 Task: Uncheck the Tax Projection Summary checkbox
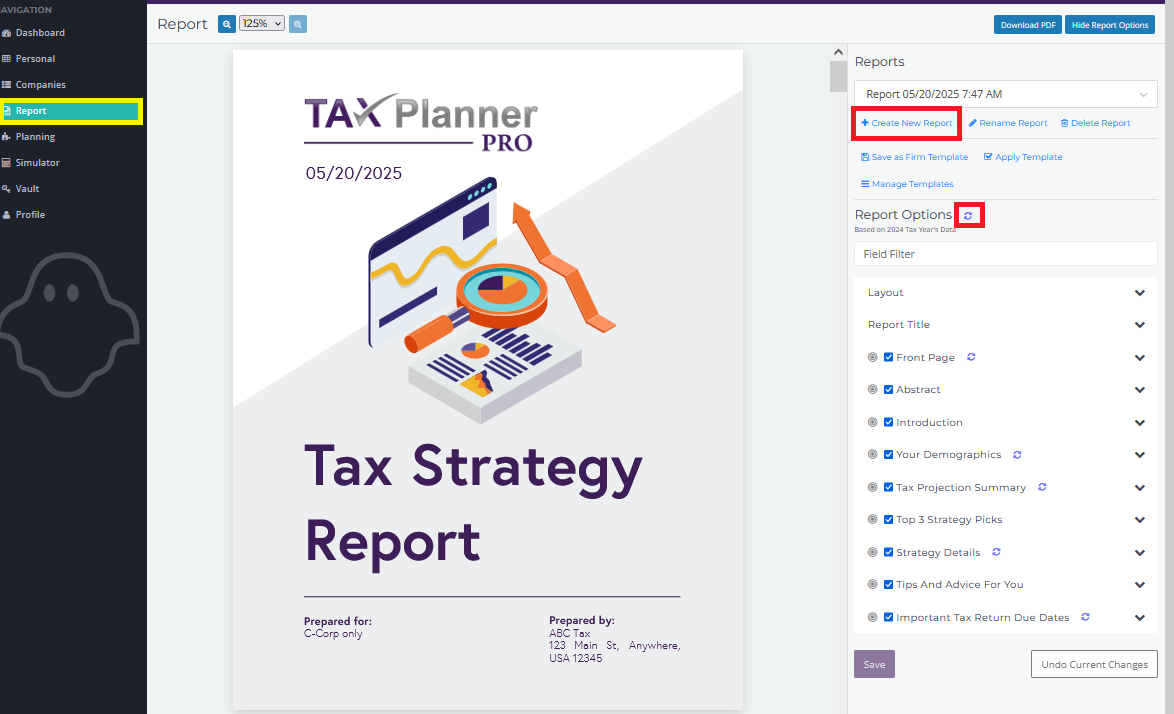tap(889, 487)
